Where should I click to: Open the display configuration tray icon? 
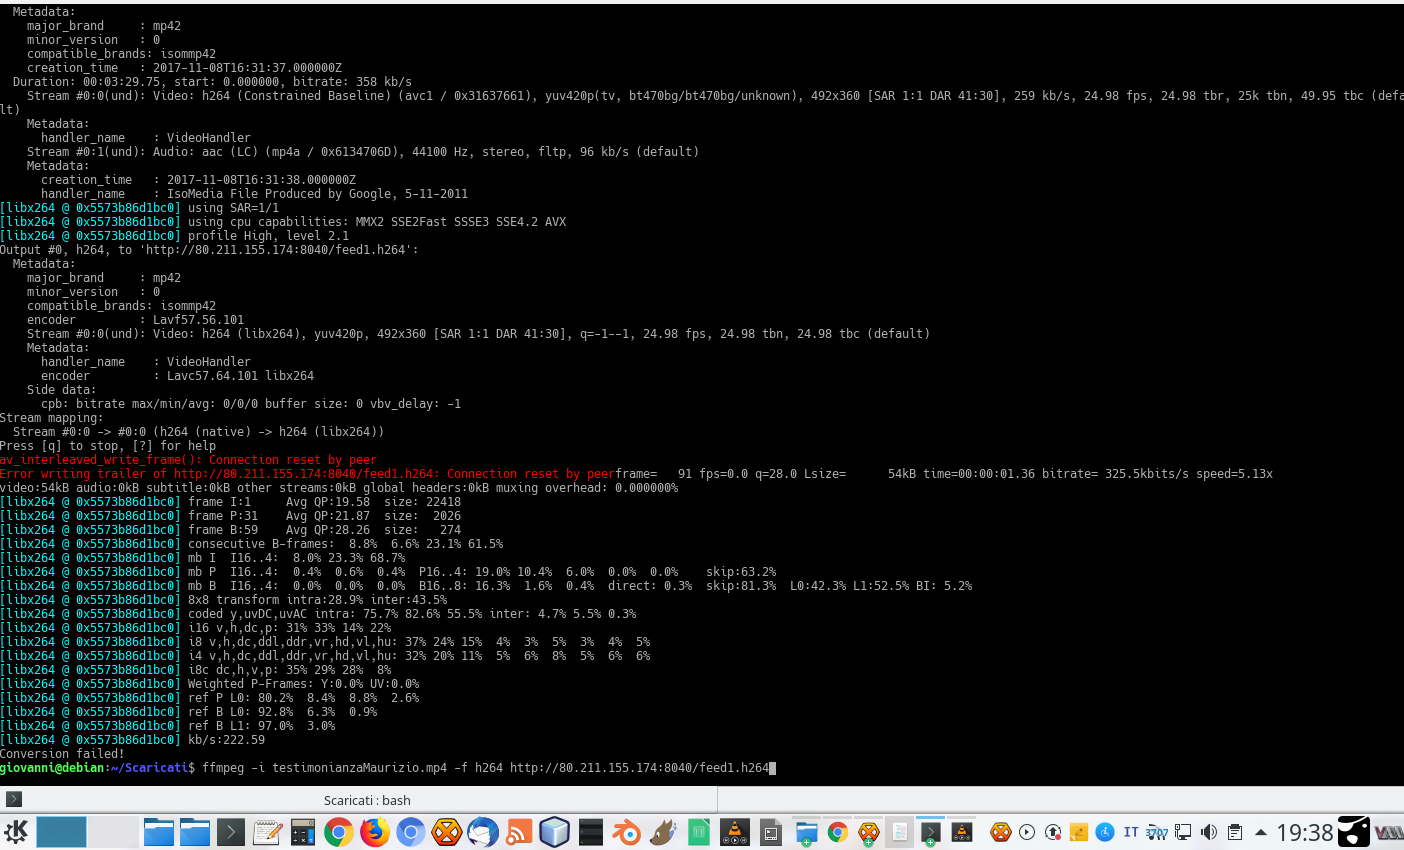pos(1183,832)
